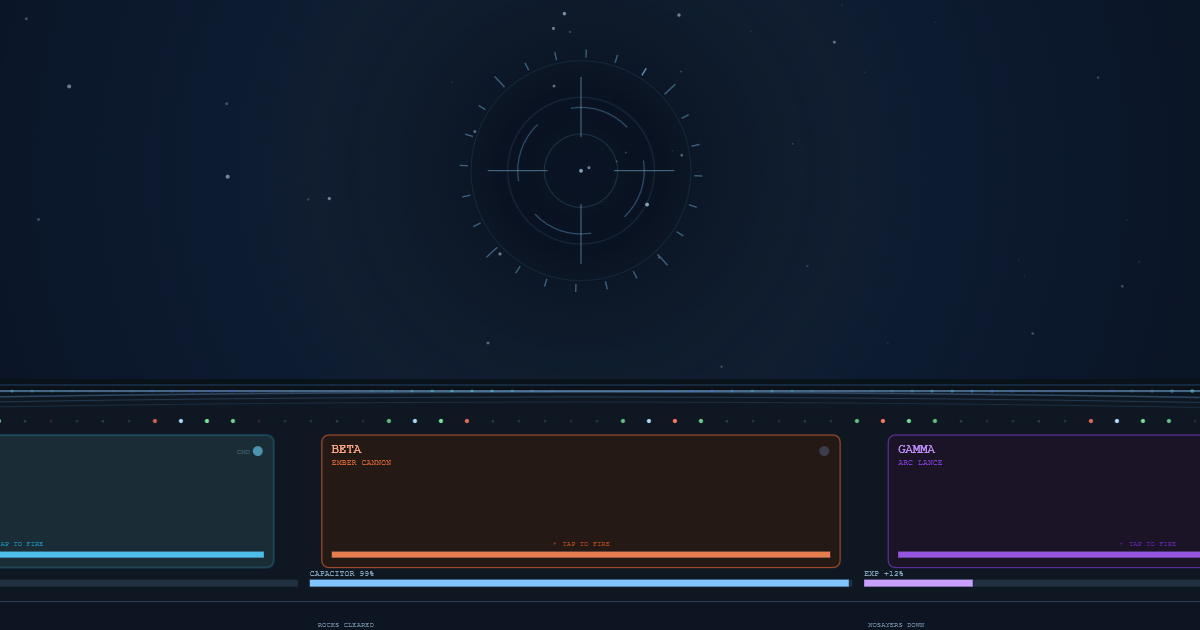1200x630 pixels.
Task: Click the orange charge bar in Beta card
Action: [x=581, y=554]
